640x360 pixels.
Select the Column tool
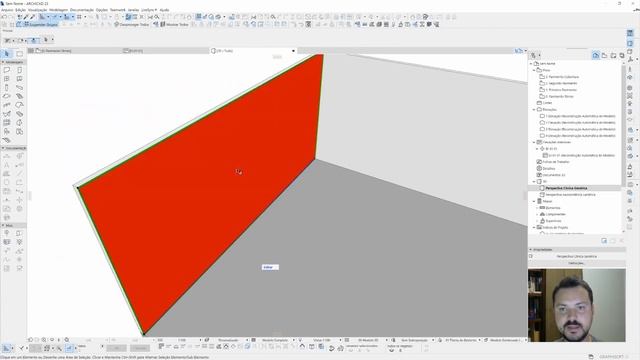(7, 87)
